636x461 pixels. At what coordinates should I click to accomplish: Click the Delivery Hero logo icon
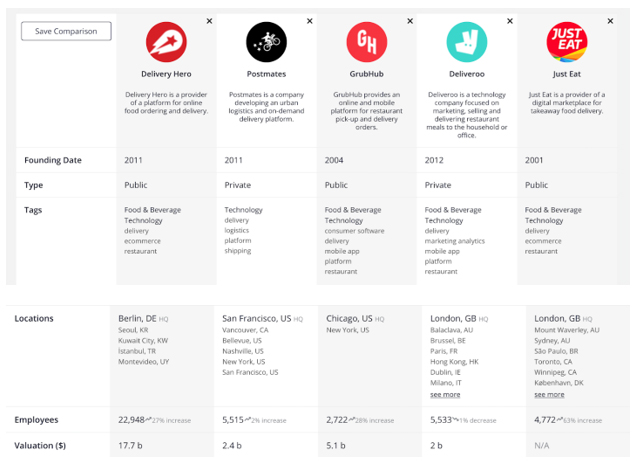click(166, 43)
